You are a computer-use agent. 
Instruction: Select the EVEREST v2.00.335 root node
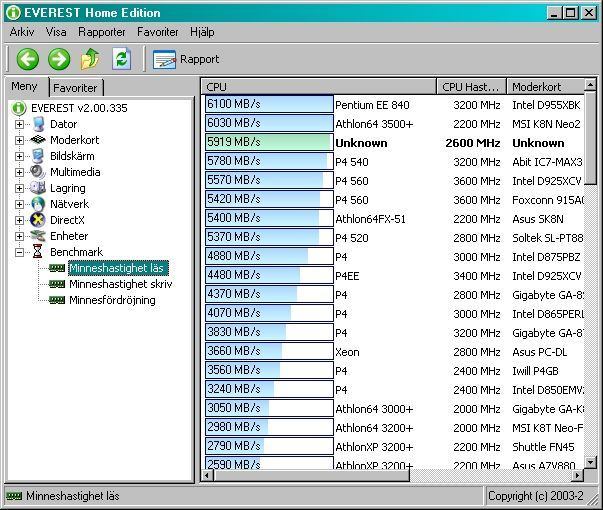(79, 108)
